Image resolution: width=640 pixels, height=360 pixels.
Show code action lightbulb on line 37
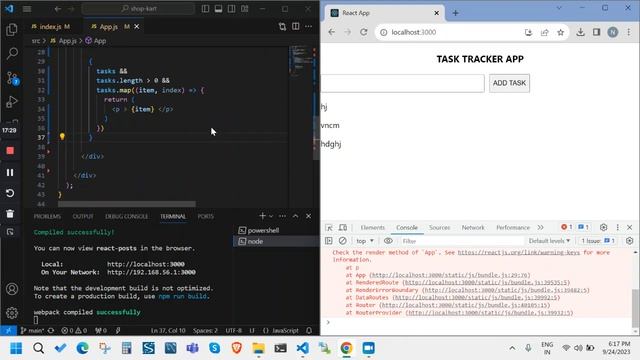coord(62,136)
